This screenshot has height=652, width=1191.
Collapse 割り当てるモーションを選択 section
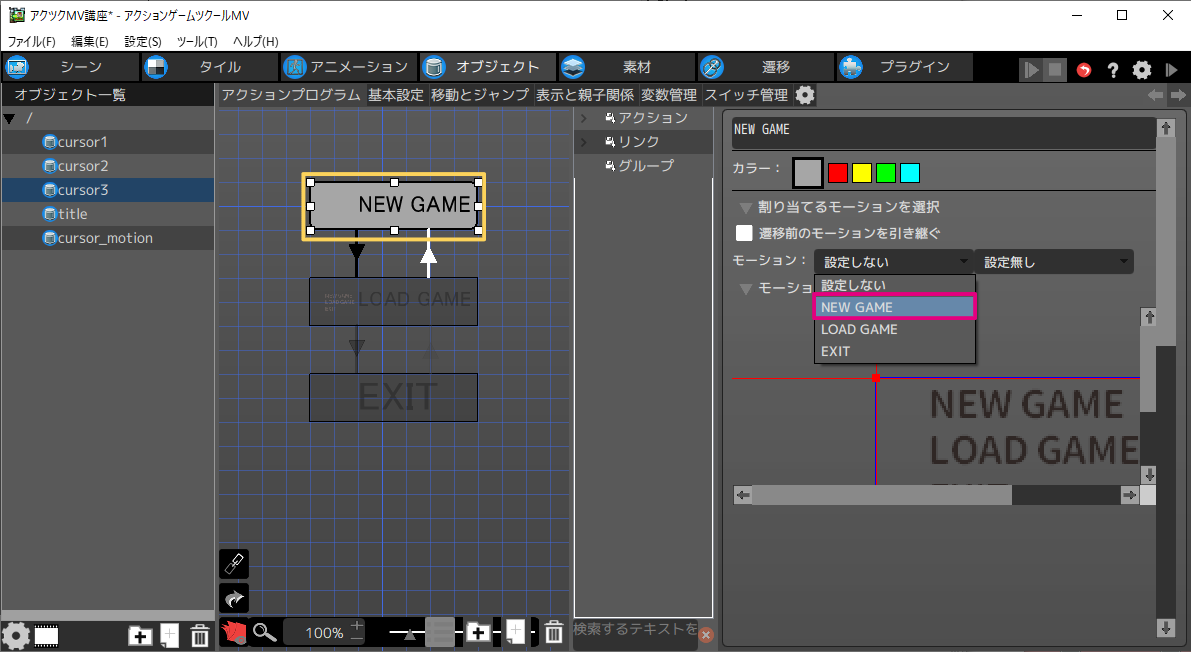click(x=745, y=208)
